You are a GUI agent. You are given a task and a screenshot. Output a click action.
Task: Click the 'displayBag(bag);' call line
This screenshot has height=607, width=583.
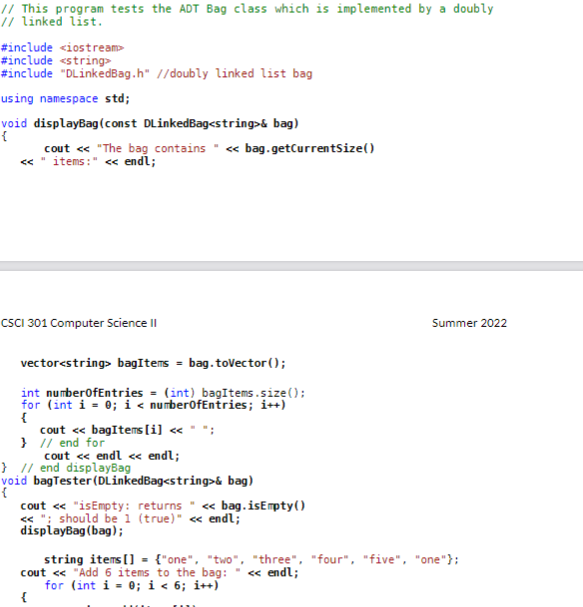click(72, 531)
